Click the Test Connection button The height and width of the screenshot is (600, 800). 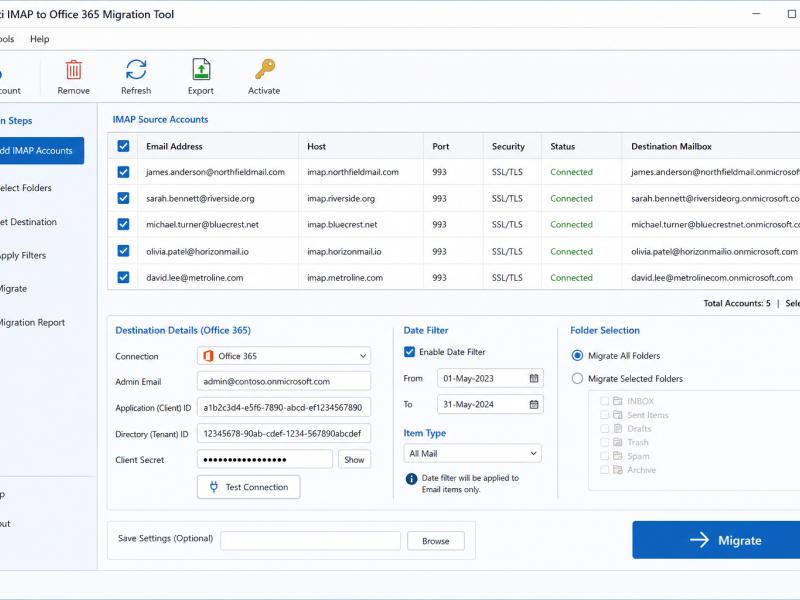[x=248, y=487]
